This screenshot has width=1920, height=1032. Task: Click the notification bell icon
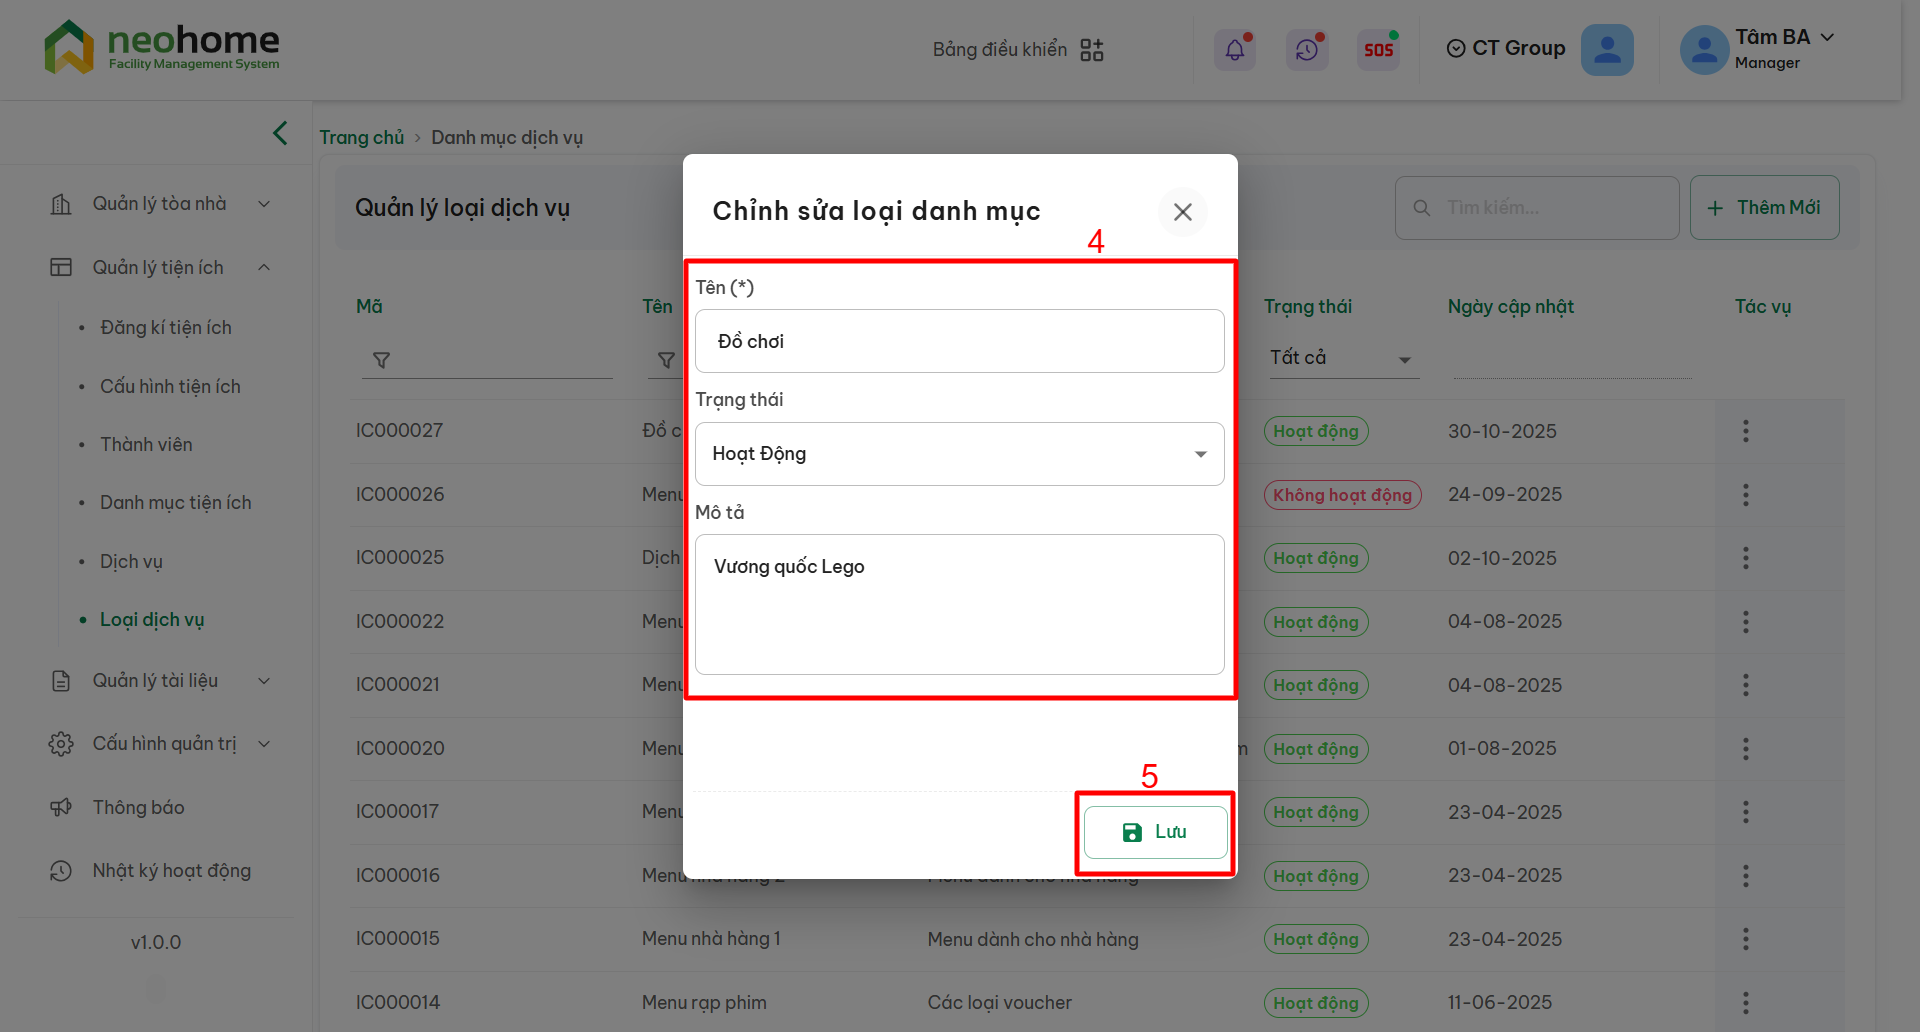(x=1235, y=50)
